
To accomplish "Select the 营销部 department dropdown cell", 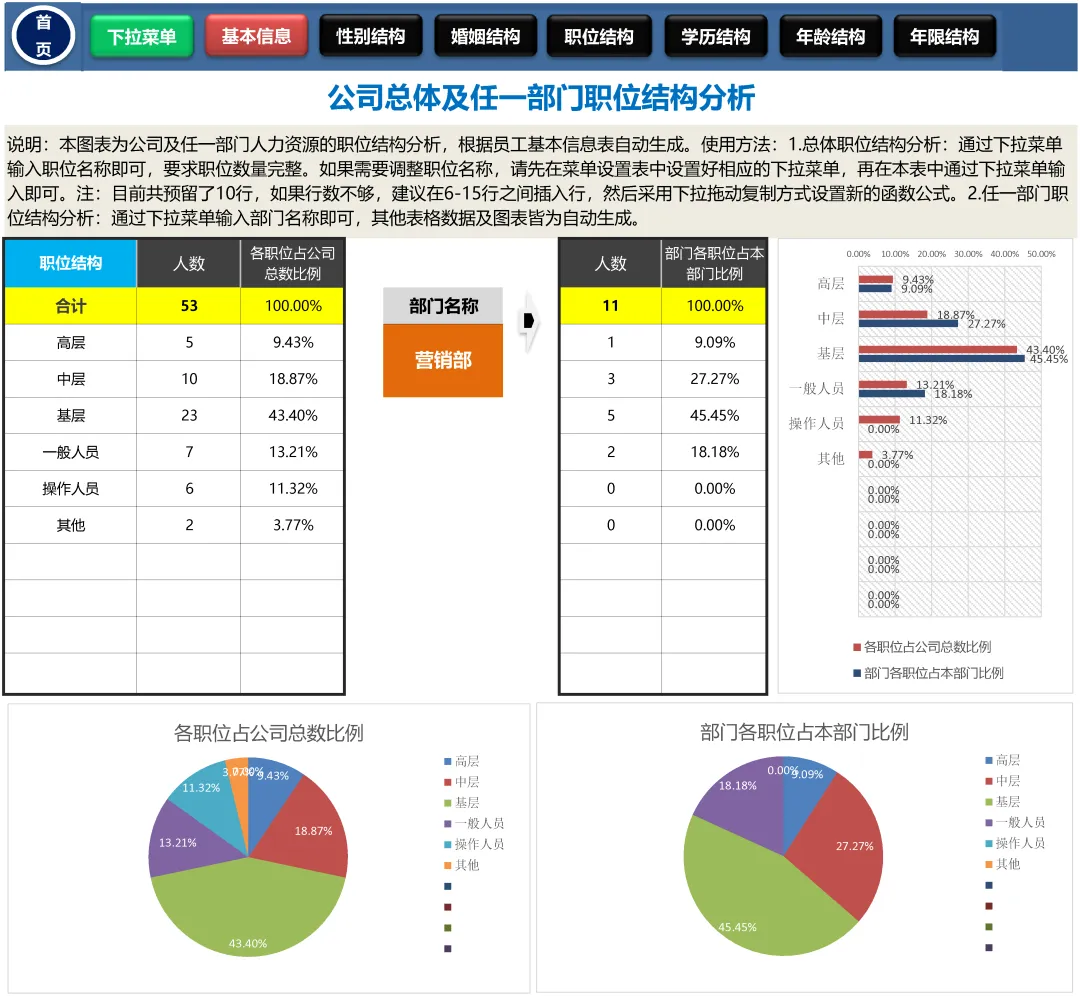I will (x=443, y=360).
